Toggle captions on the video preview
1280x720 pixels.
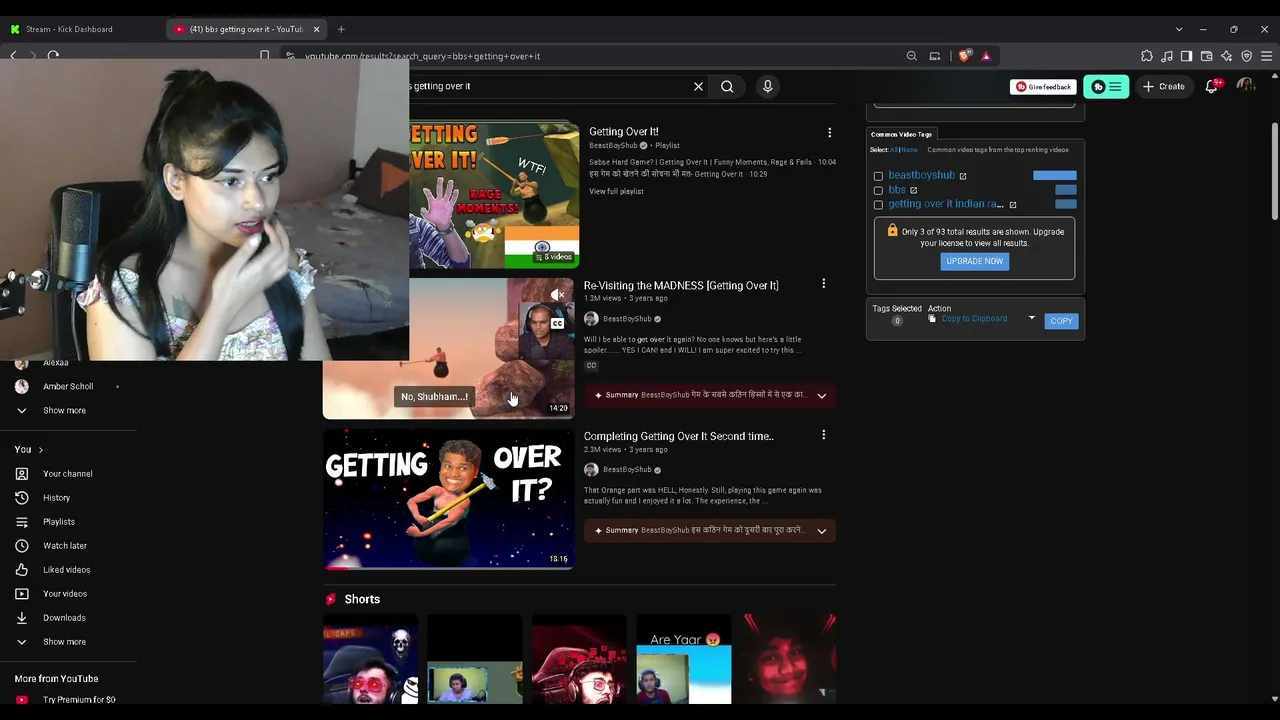tap(557, 323)
